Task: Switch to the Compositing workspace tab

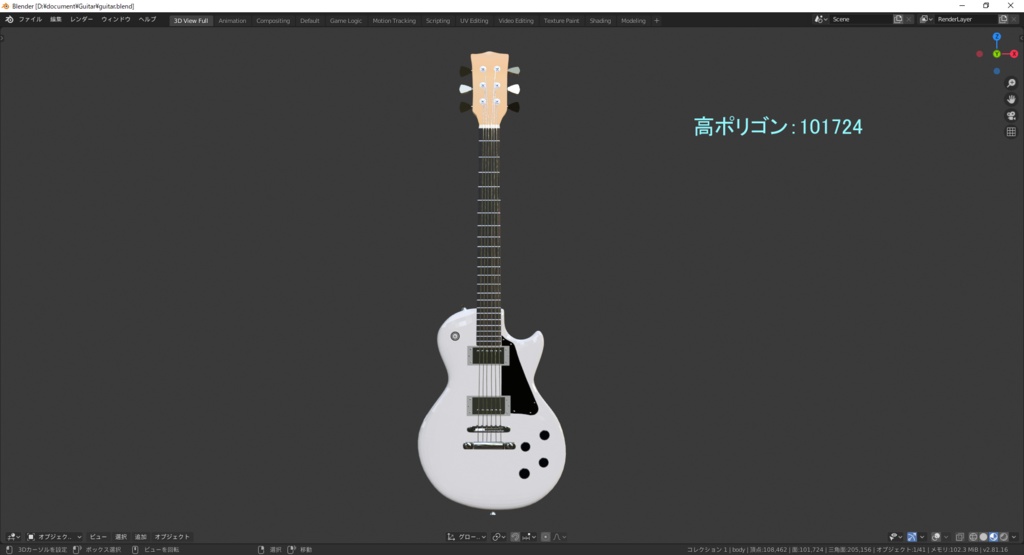Action: [273, 21]
